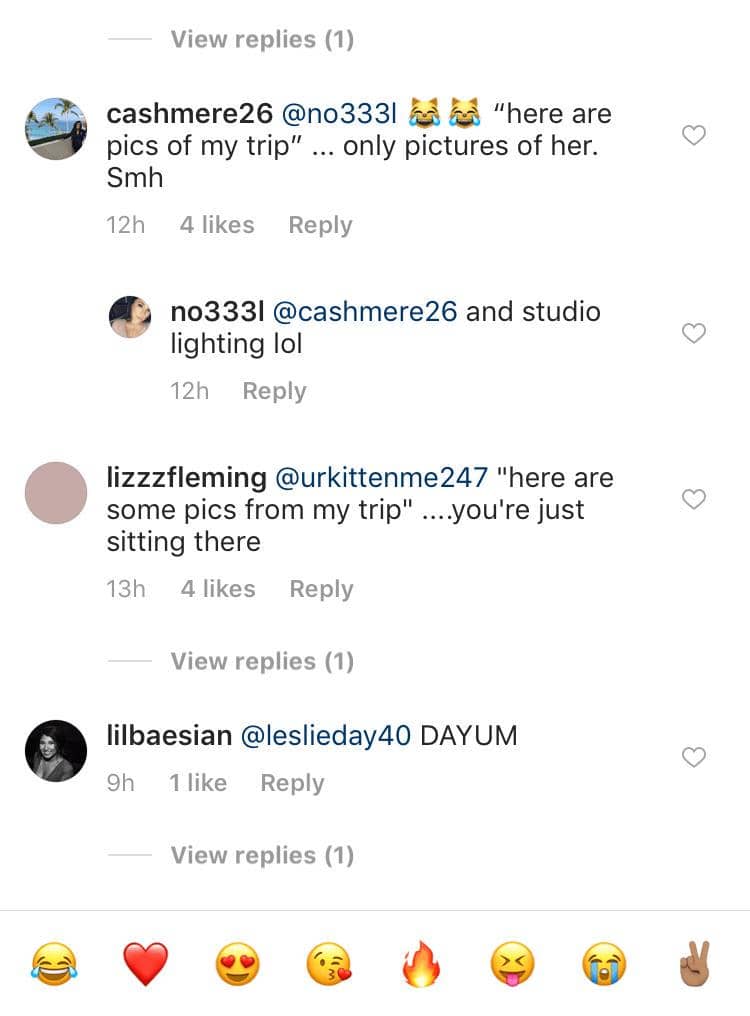This screenshot has height=1016, width=750.
Task: Open the @urkittenme247 mention link
Action: [381, 477]
